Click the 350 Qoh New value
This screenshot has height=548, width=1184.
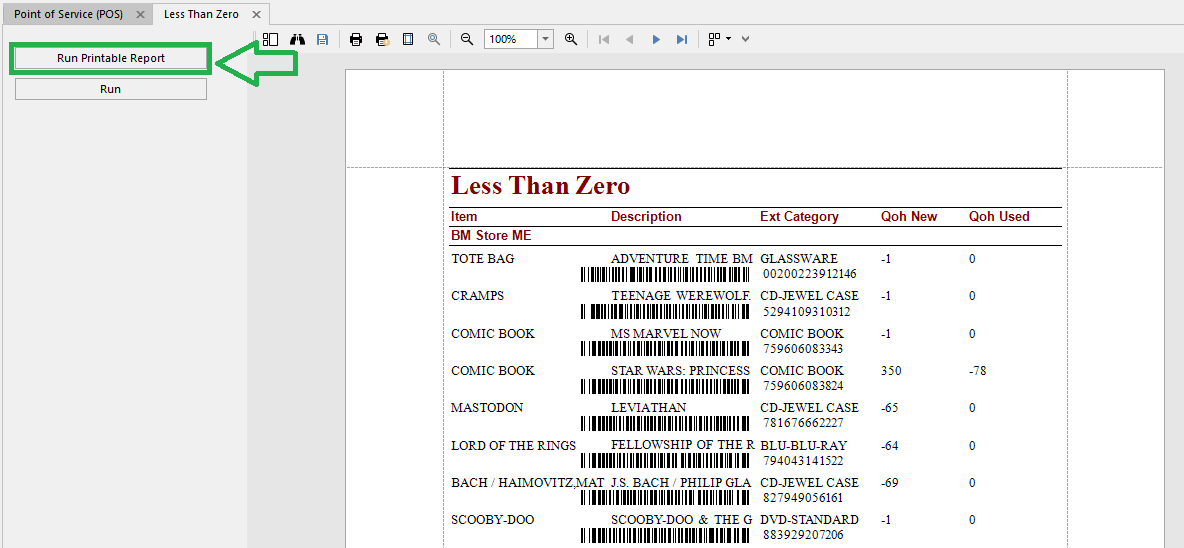[891, 371]
